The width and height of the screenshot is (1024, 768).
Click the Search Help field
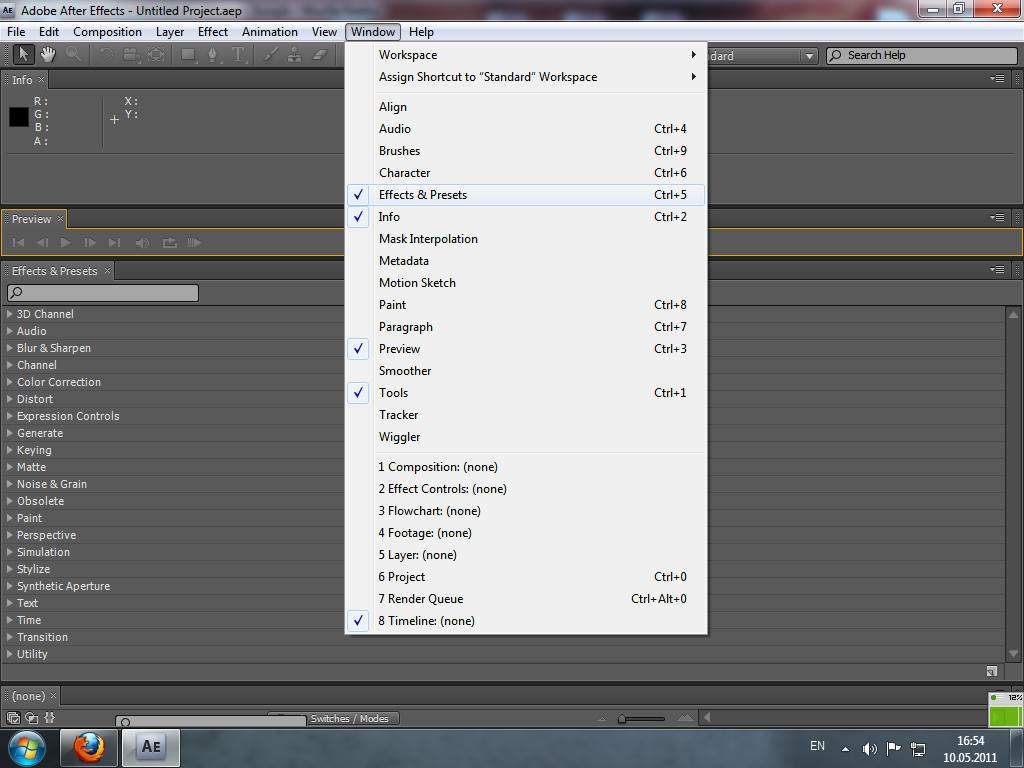pyautogui.click(x=921, y=56)
